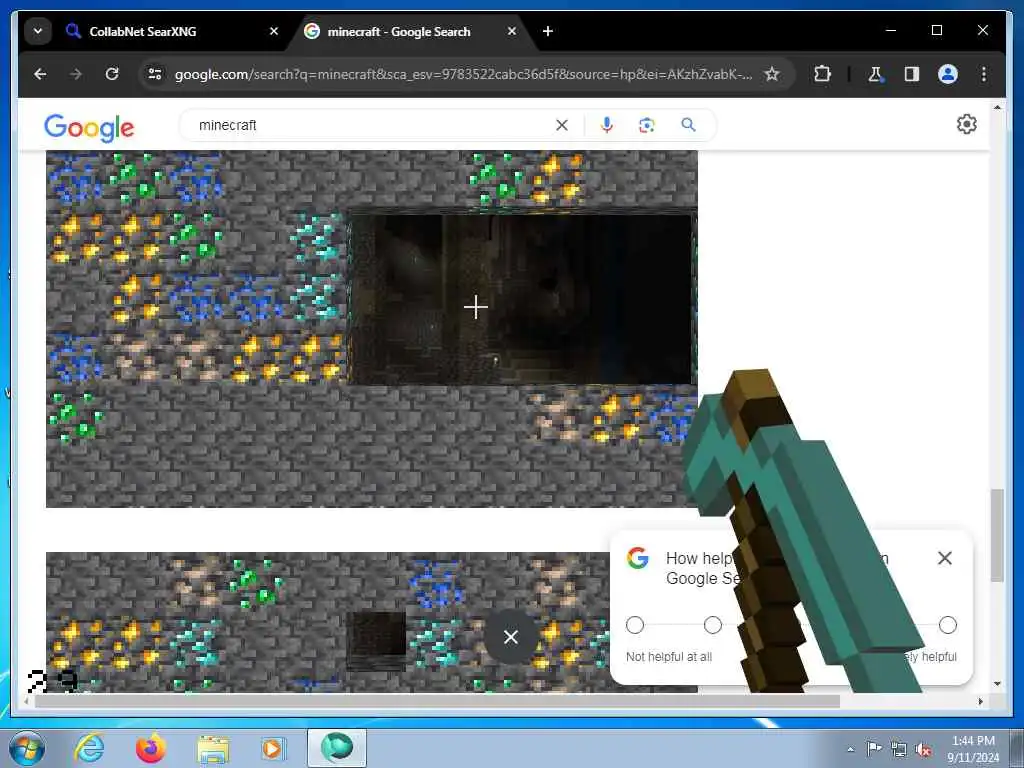
Task: Mine the large dark cave opening
Action: (x=521, y=298)
